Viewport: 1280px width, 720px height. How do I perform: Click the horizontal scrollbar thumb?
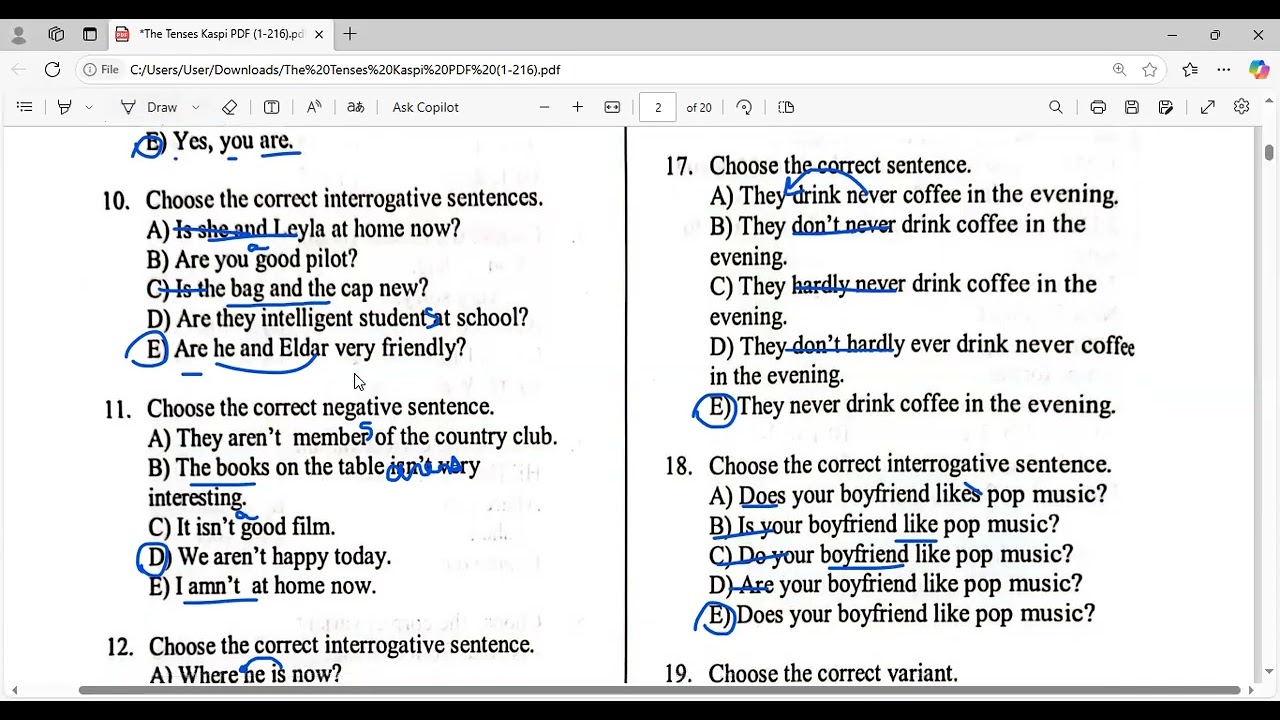[660, 690]
